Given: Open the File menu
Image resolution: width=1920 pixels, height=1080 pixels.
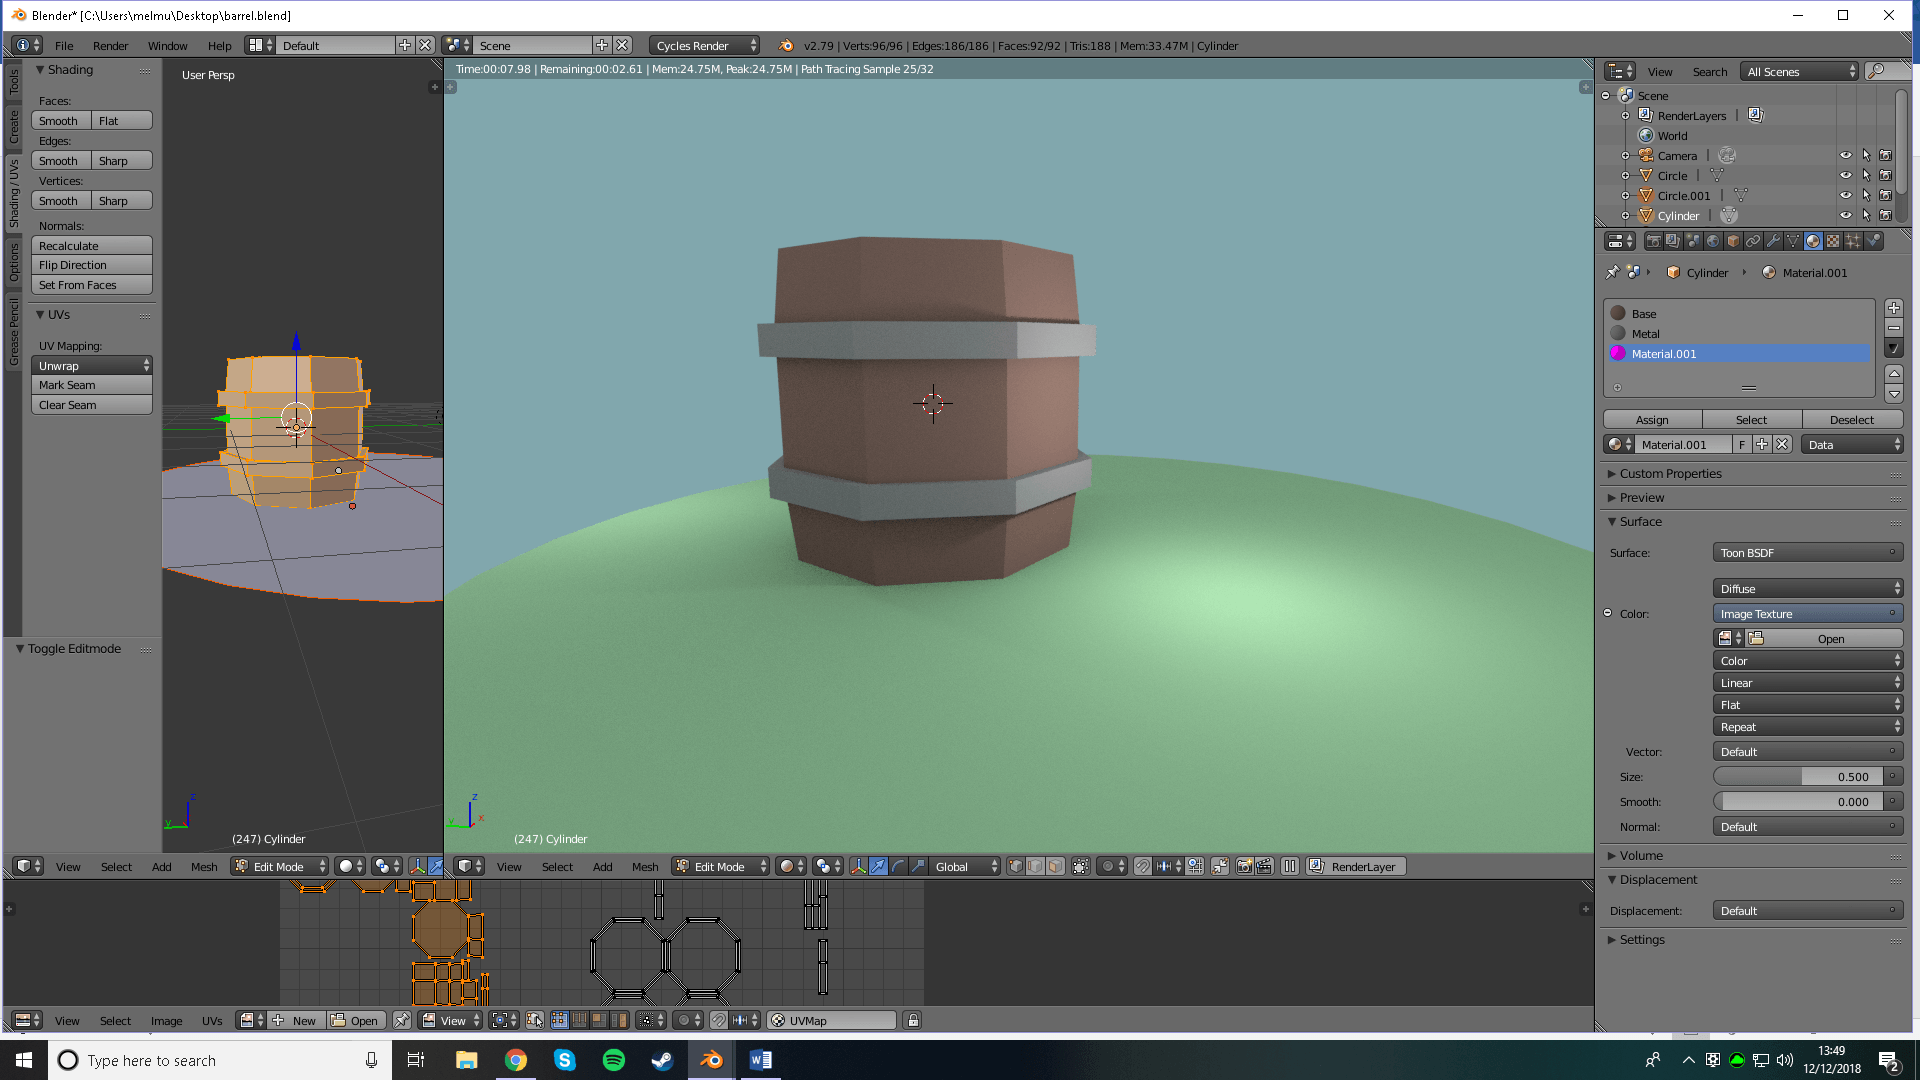Looking at the screenshot, I should pyautogui.click(x=64, y=46).
